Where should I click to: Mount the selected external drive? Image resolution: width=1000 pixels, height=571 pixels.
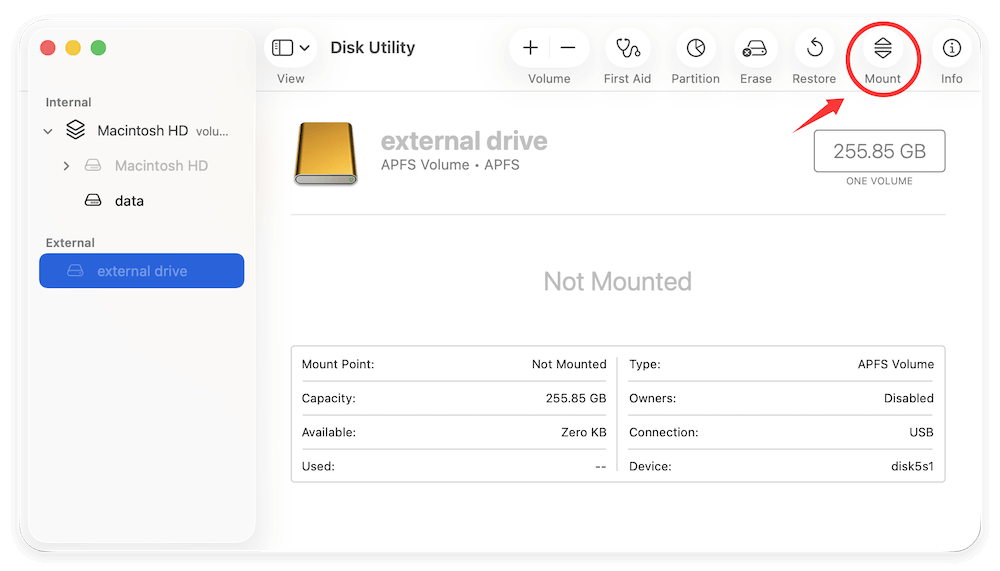pos(883,48)
